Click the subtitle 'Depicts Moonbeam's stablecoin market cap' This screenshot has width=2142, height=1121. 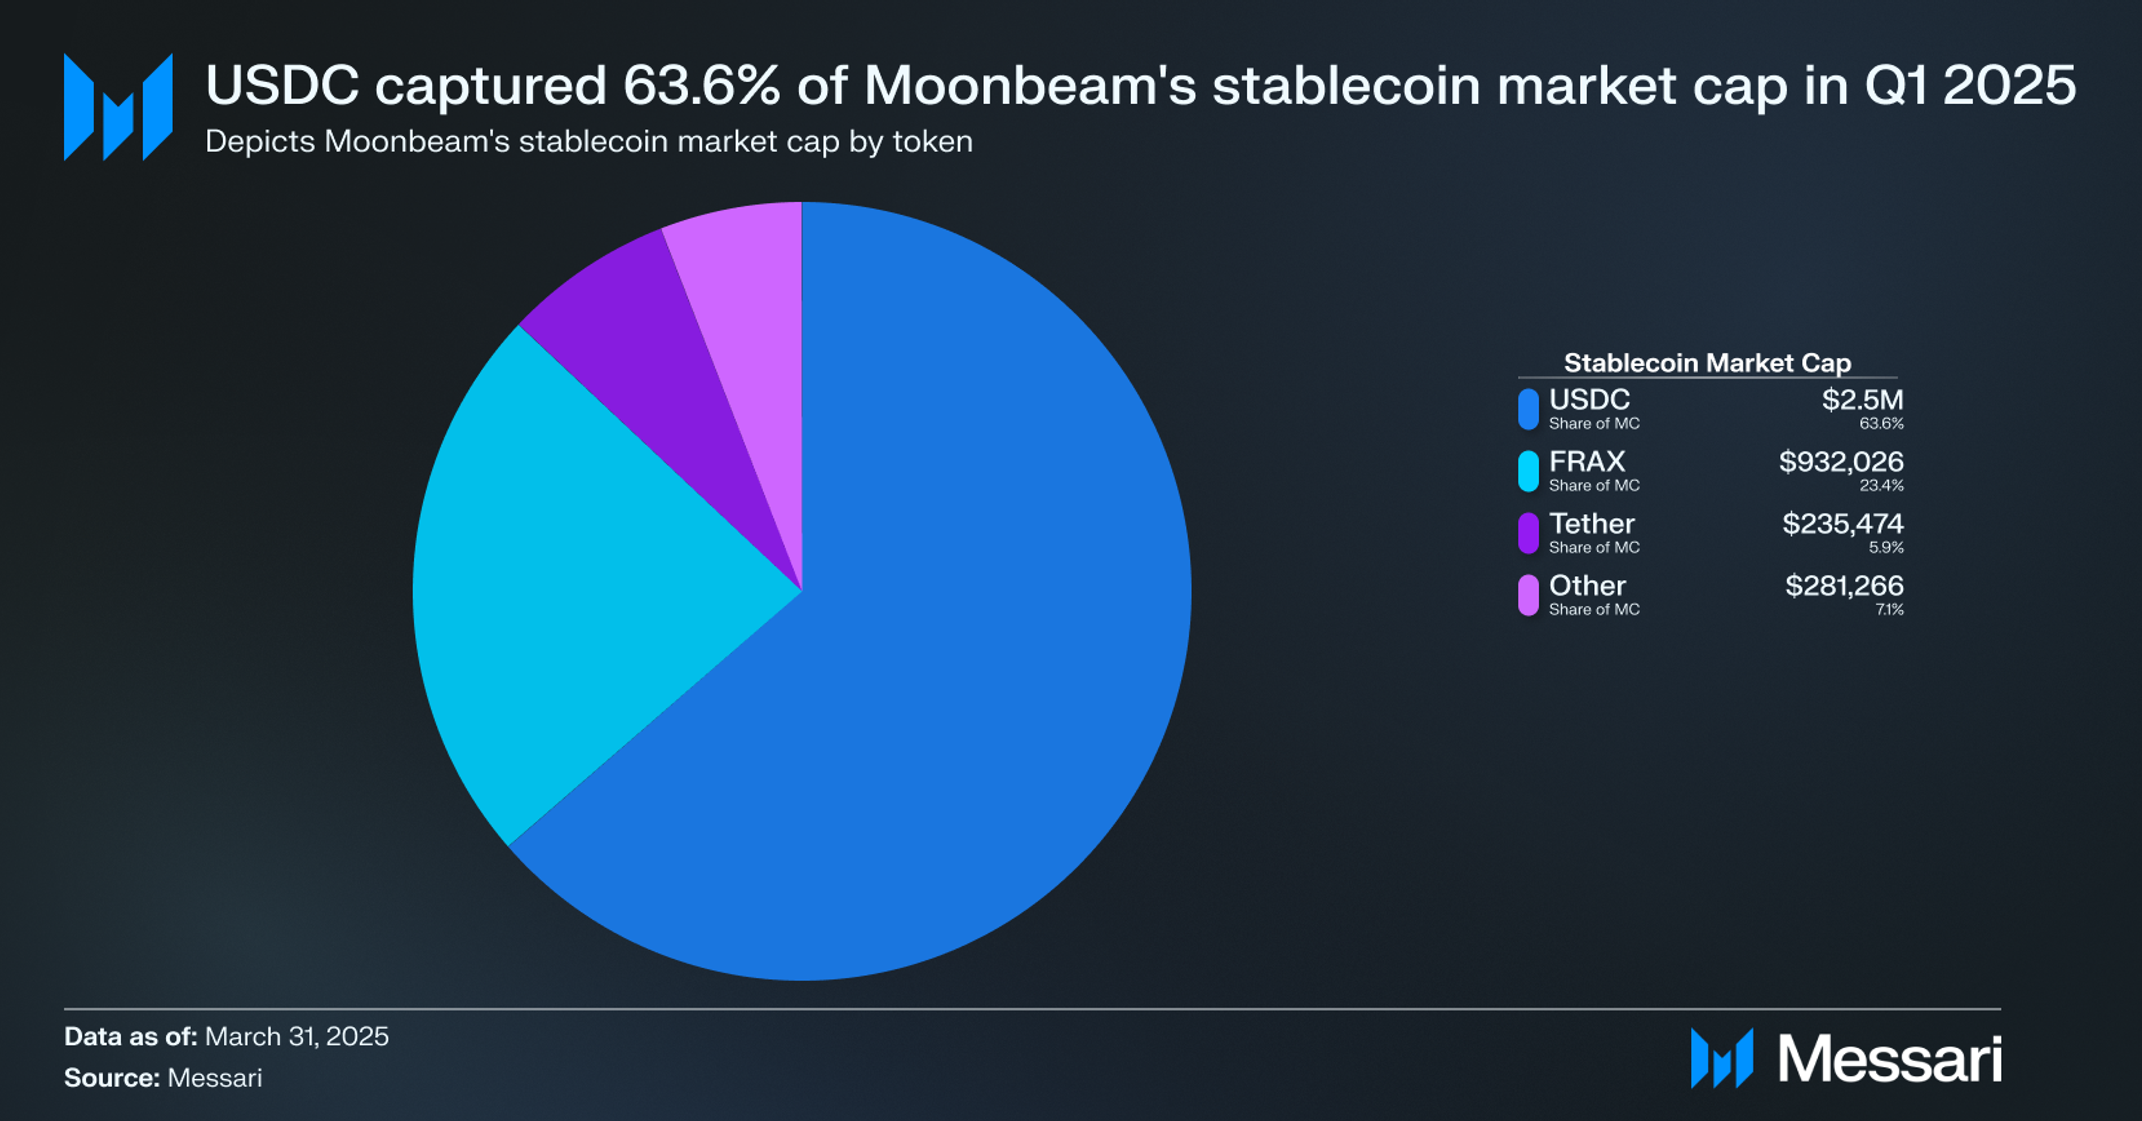pyautogui.click(x=589, y=142)
